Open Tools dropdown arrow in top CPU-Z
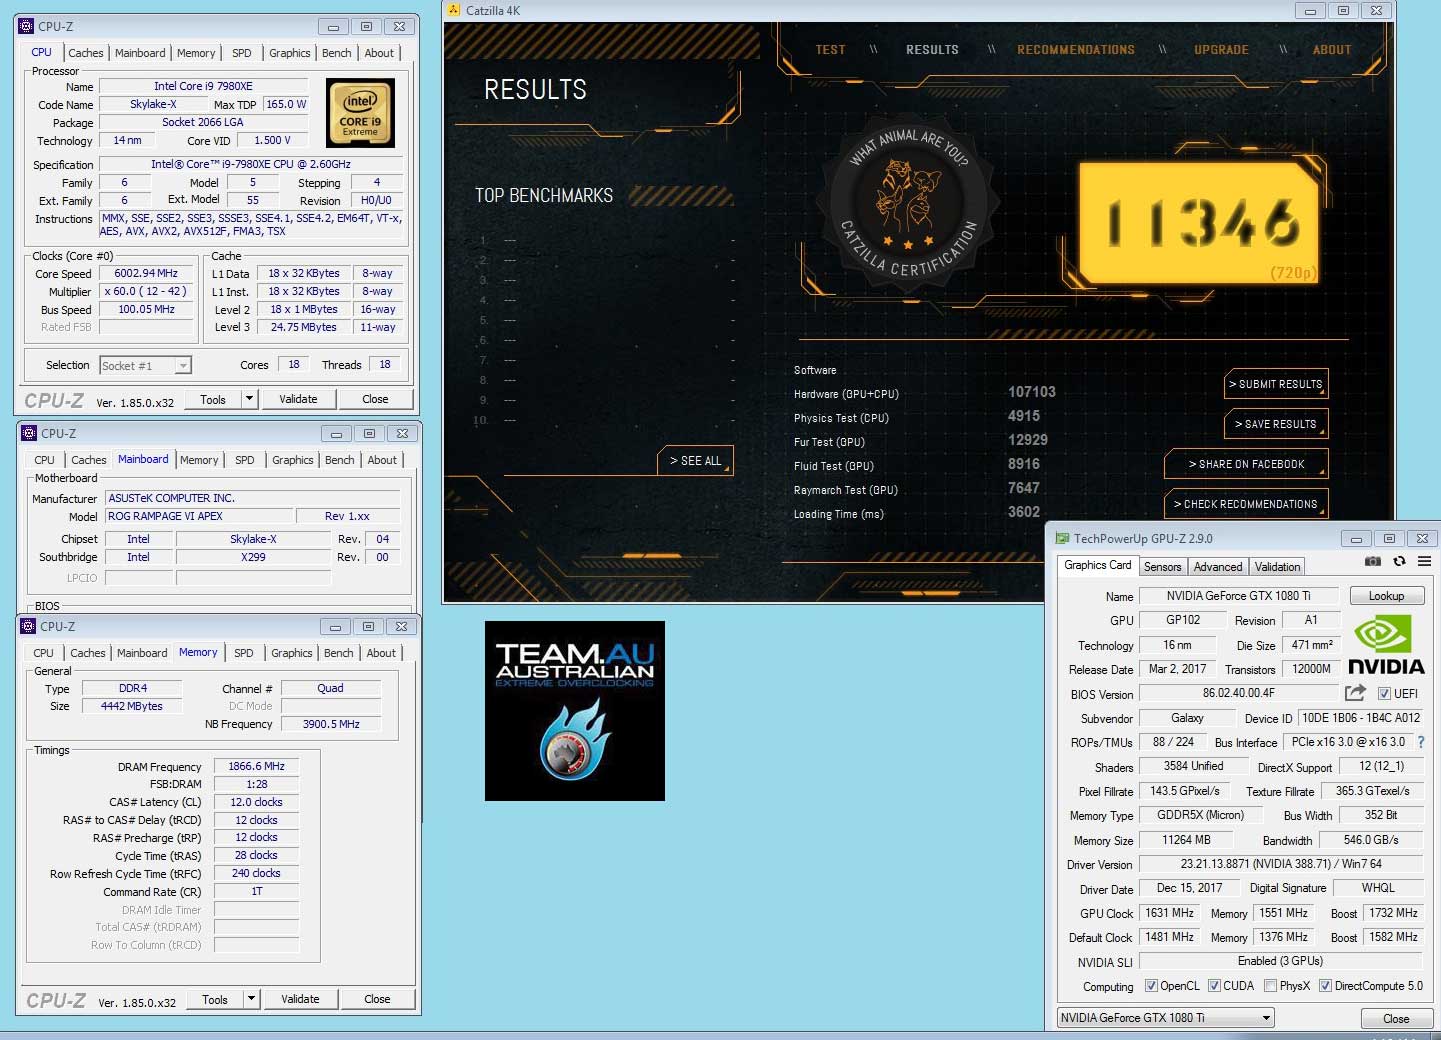The width and height of the screenshot is (1441, 1040). coord(250,399)
